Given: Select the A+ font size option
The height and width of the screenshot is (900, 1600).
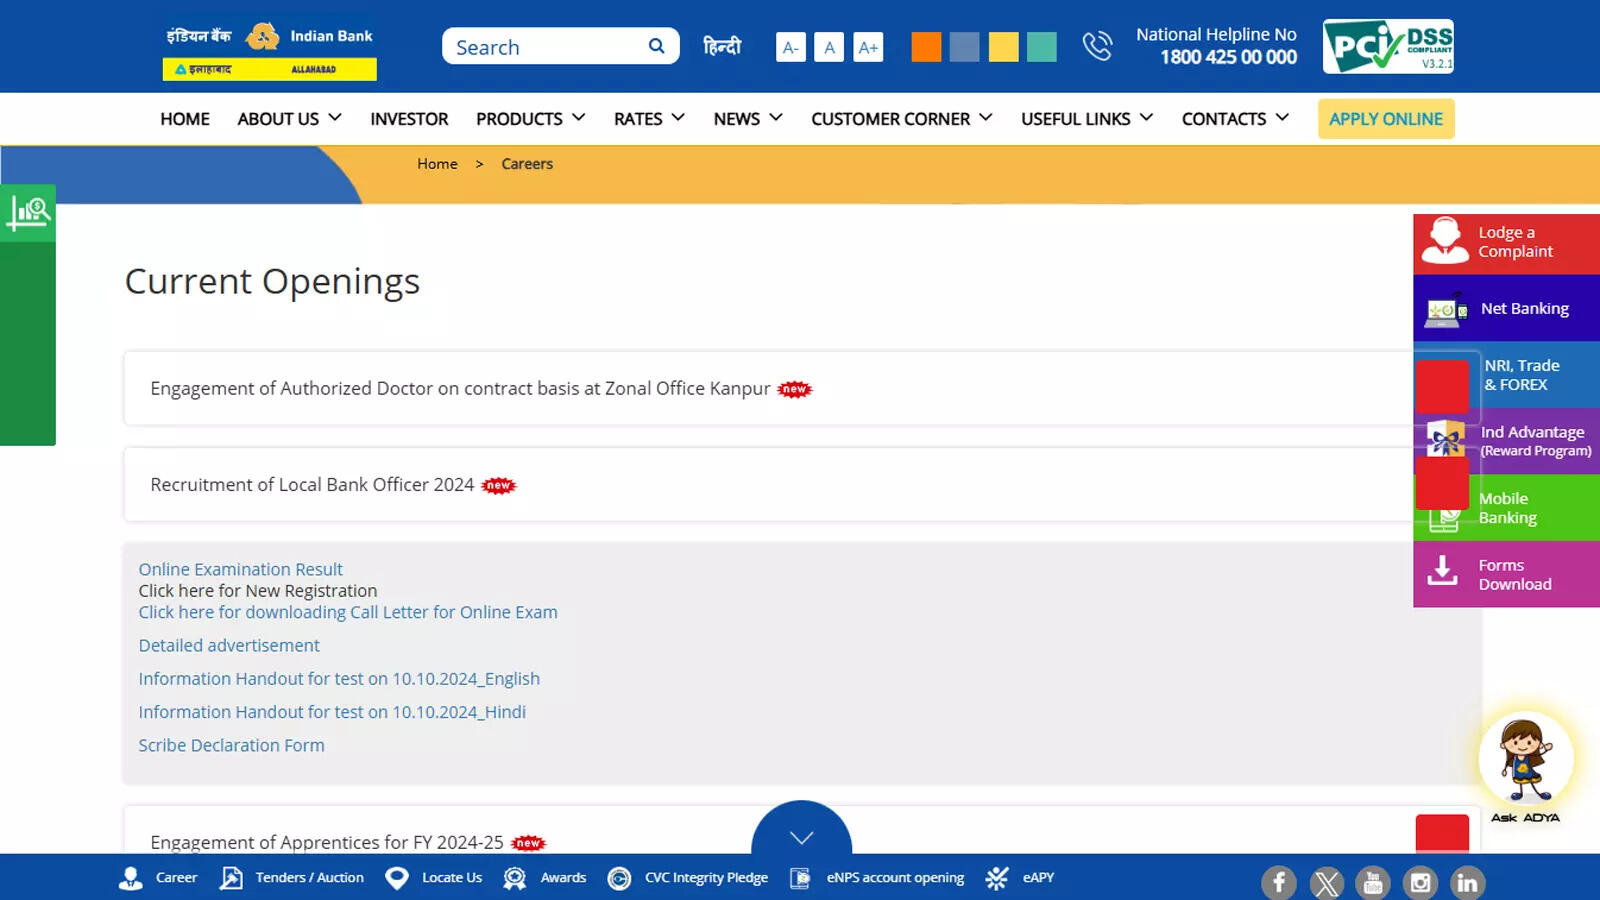Looking at the screenshot, I should pos(868,46).
